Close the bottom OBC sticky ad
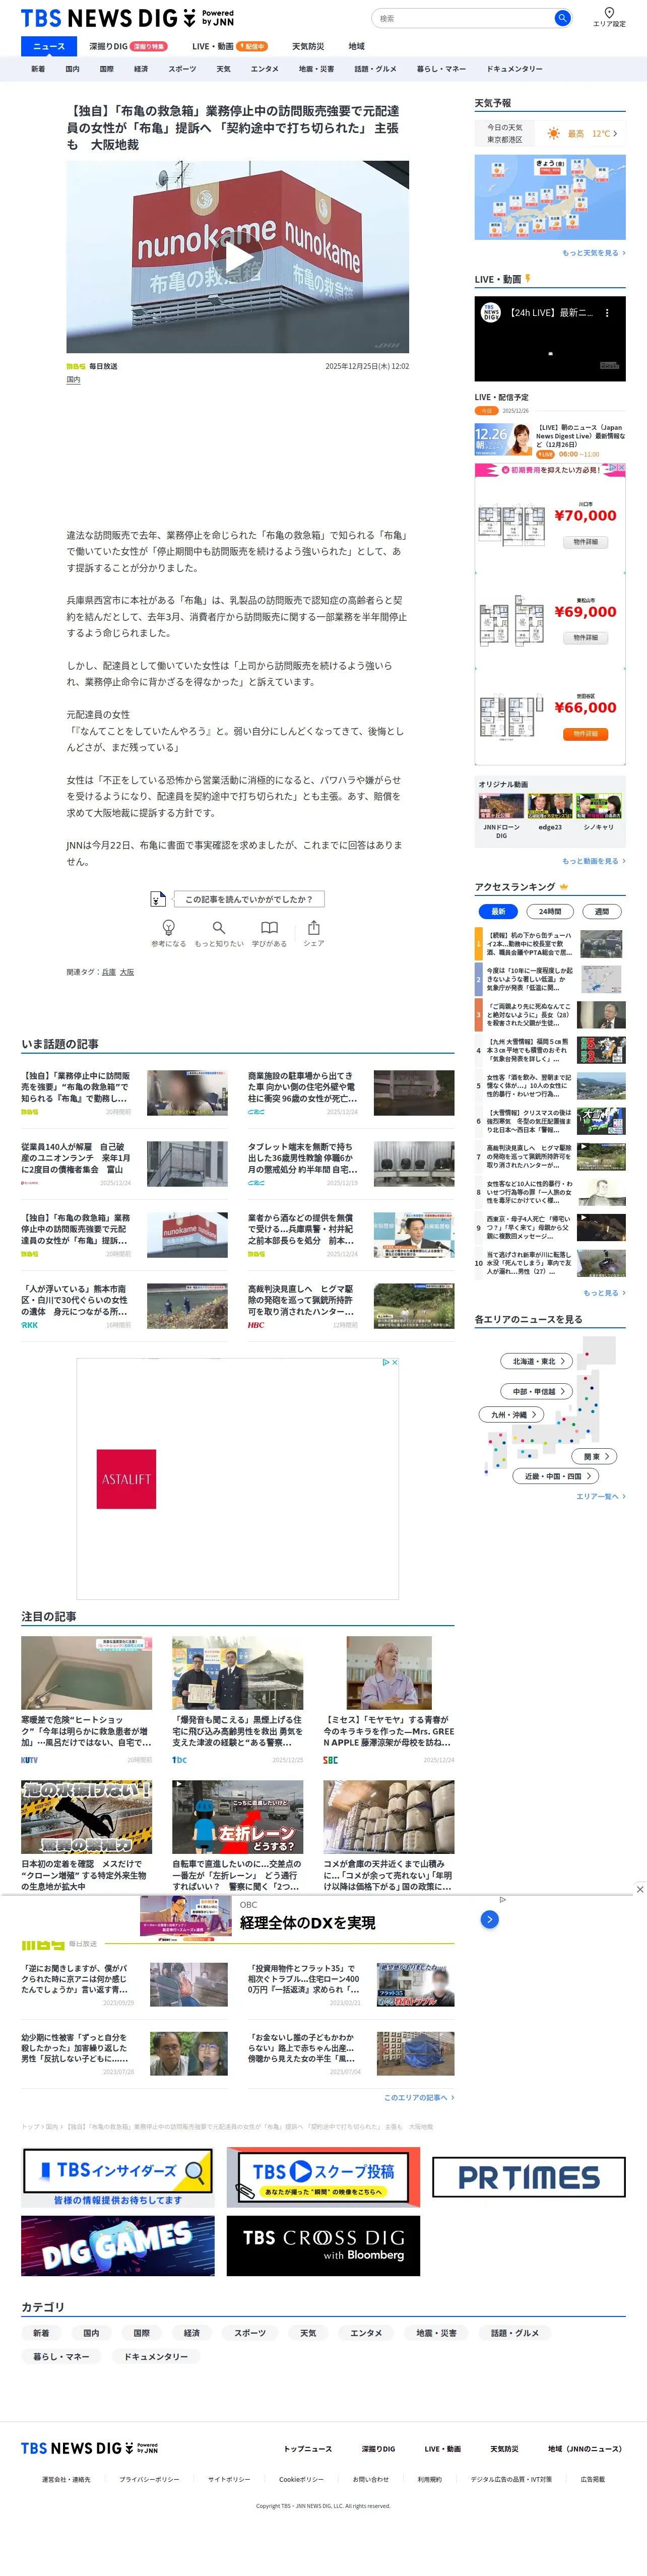The image size is (647, 2576). (640, 1889)
